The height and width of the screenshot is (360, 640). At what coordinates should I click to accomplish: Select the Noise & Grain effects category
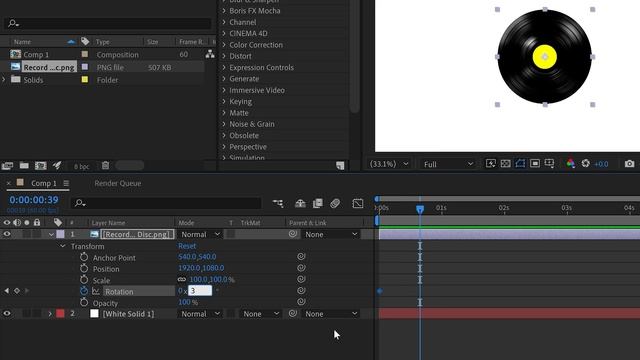251,124
